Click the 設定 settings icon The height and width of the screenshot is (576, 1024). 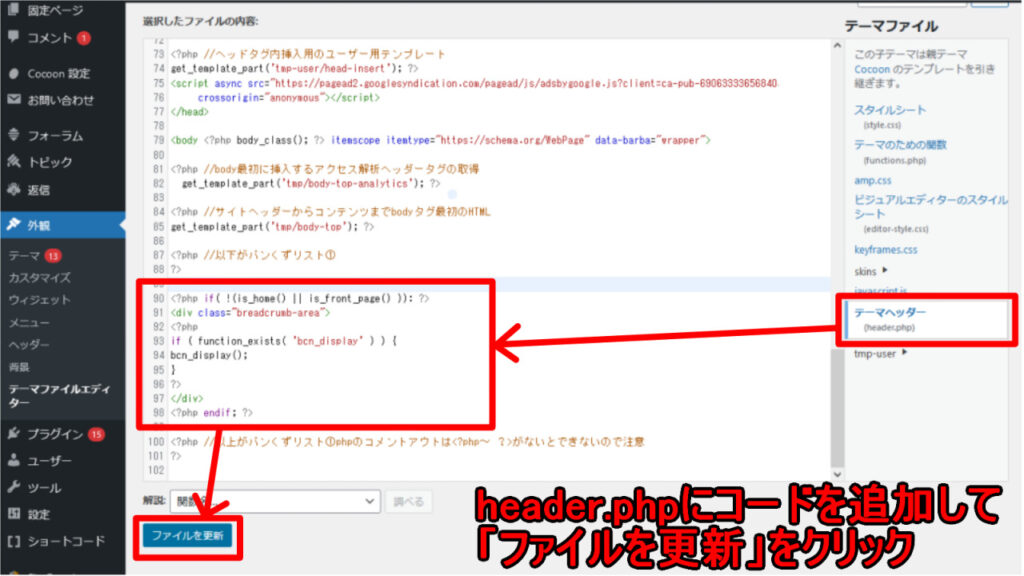[x=13, y=514]
